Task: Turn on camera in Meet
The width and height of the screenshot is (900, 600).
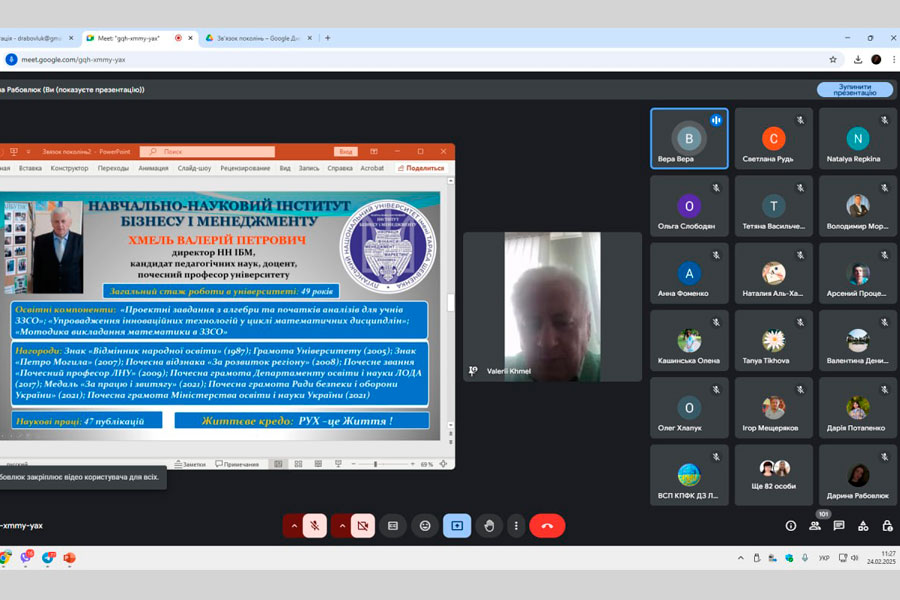Action: pyautogui.click(x=363, y=525)
